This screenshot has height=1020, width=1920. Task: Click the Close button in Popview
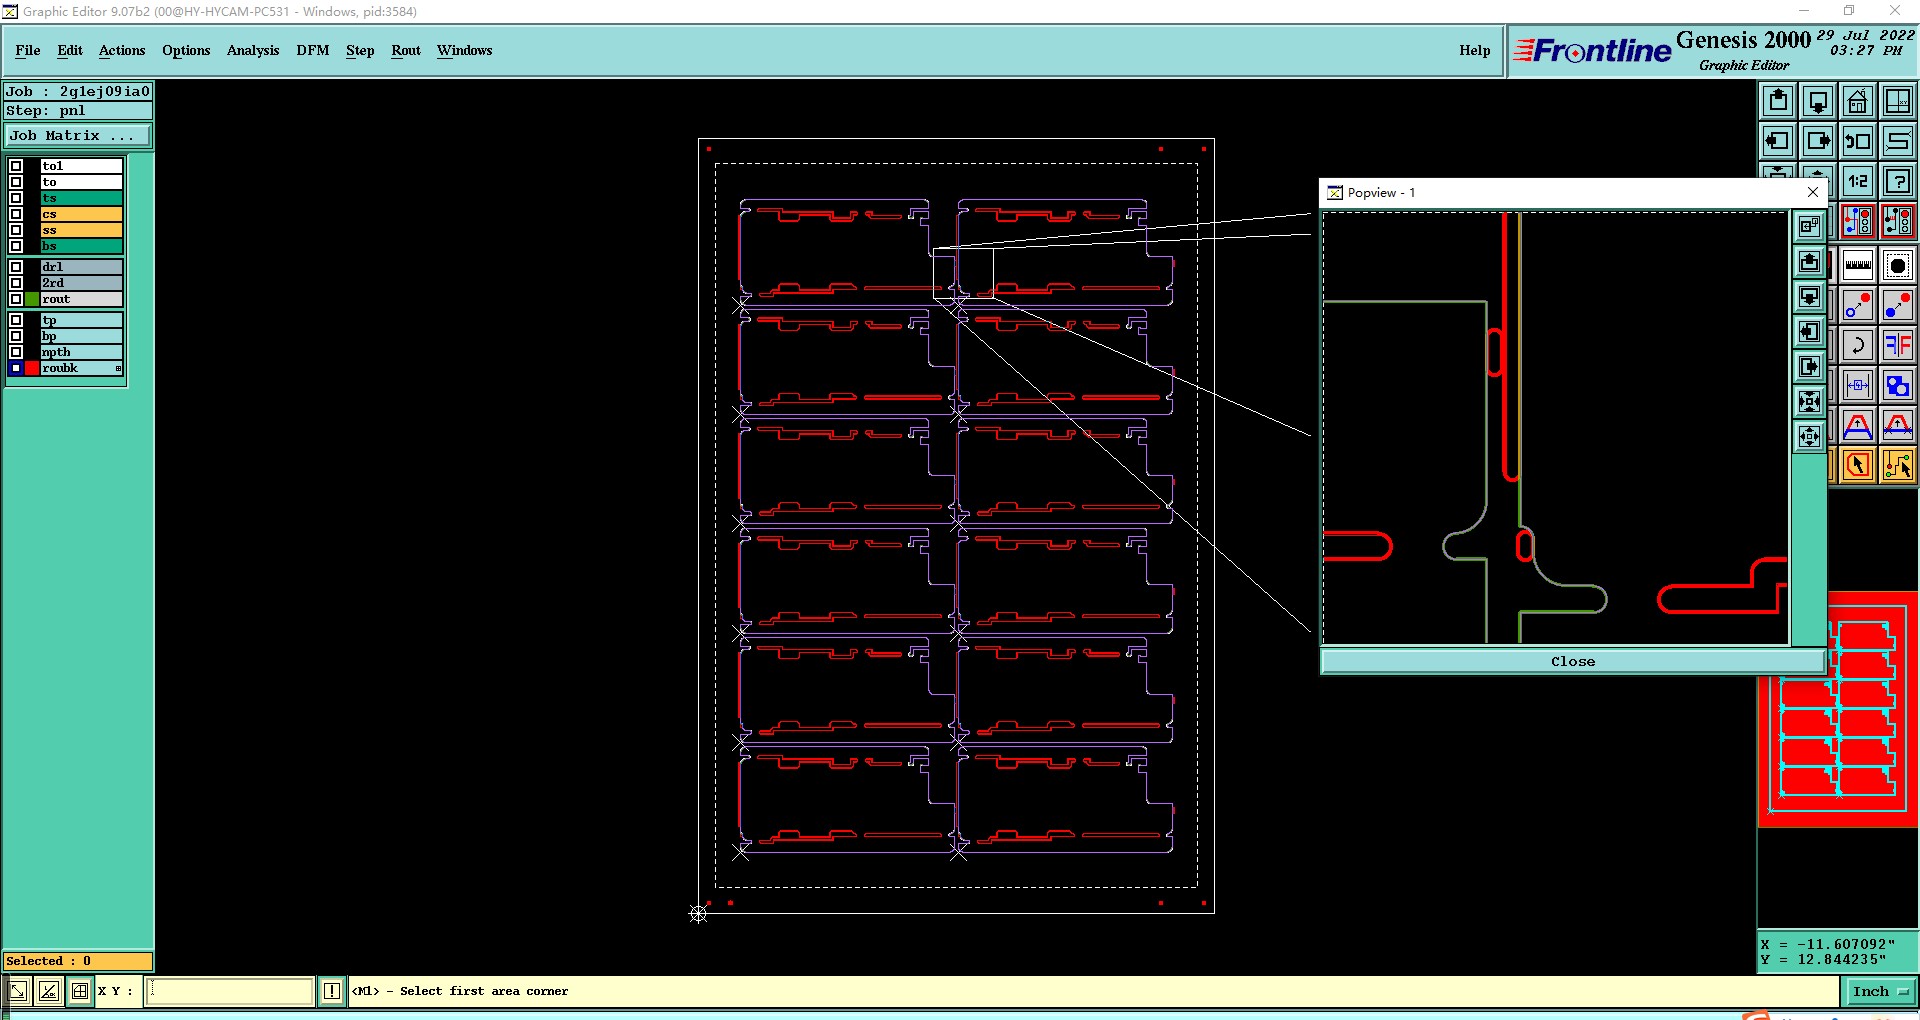coord(1573,661)
